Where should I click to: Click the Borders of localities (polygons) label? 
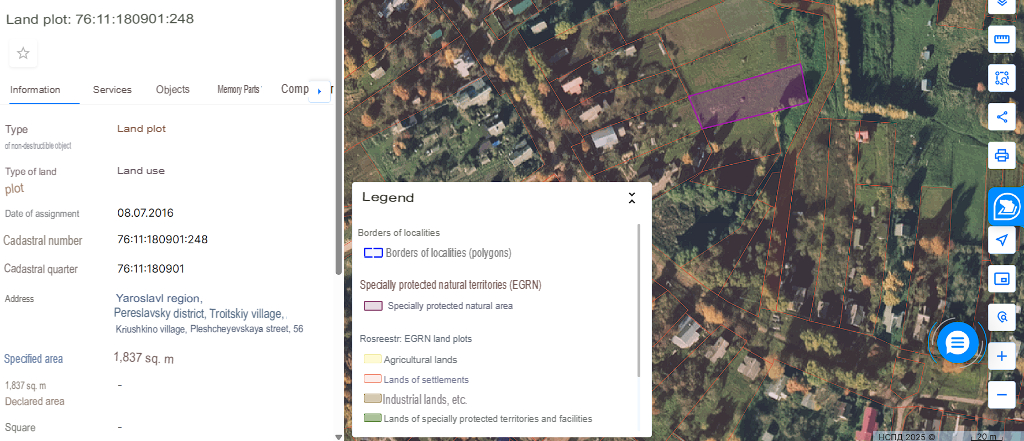(x=449, y=253)
